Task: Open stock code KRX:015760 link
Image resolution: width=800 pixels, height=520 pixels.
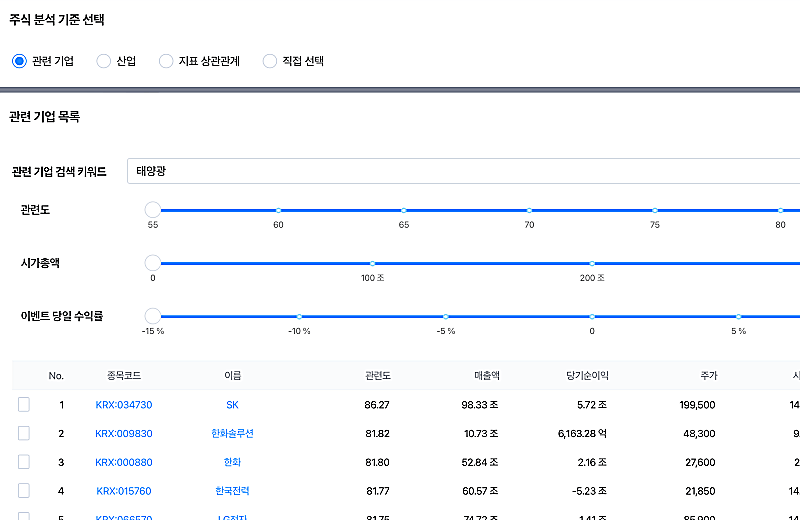Action: point(124,490)
